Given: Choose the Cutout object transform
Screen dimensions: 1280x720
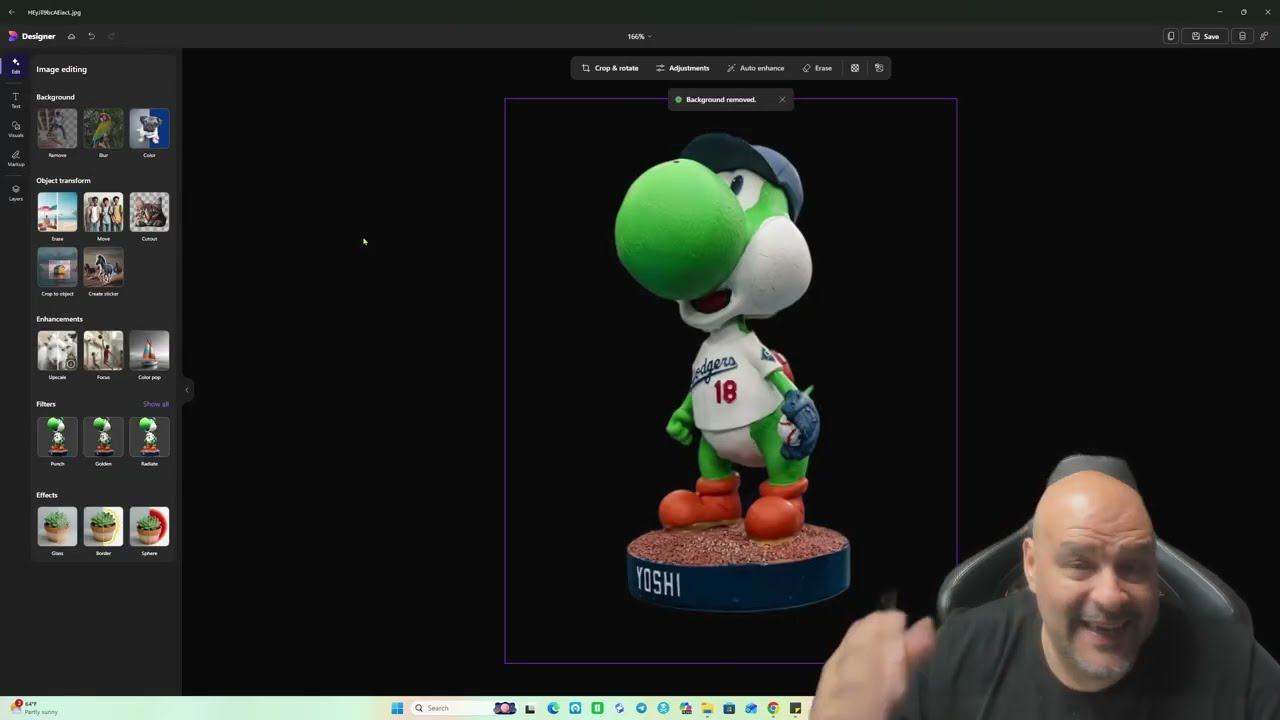Looking at the screenshot, I should [149, 212].
